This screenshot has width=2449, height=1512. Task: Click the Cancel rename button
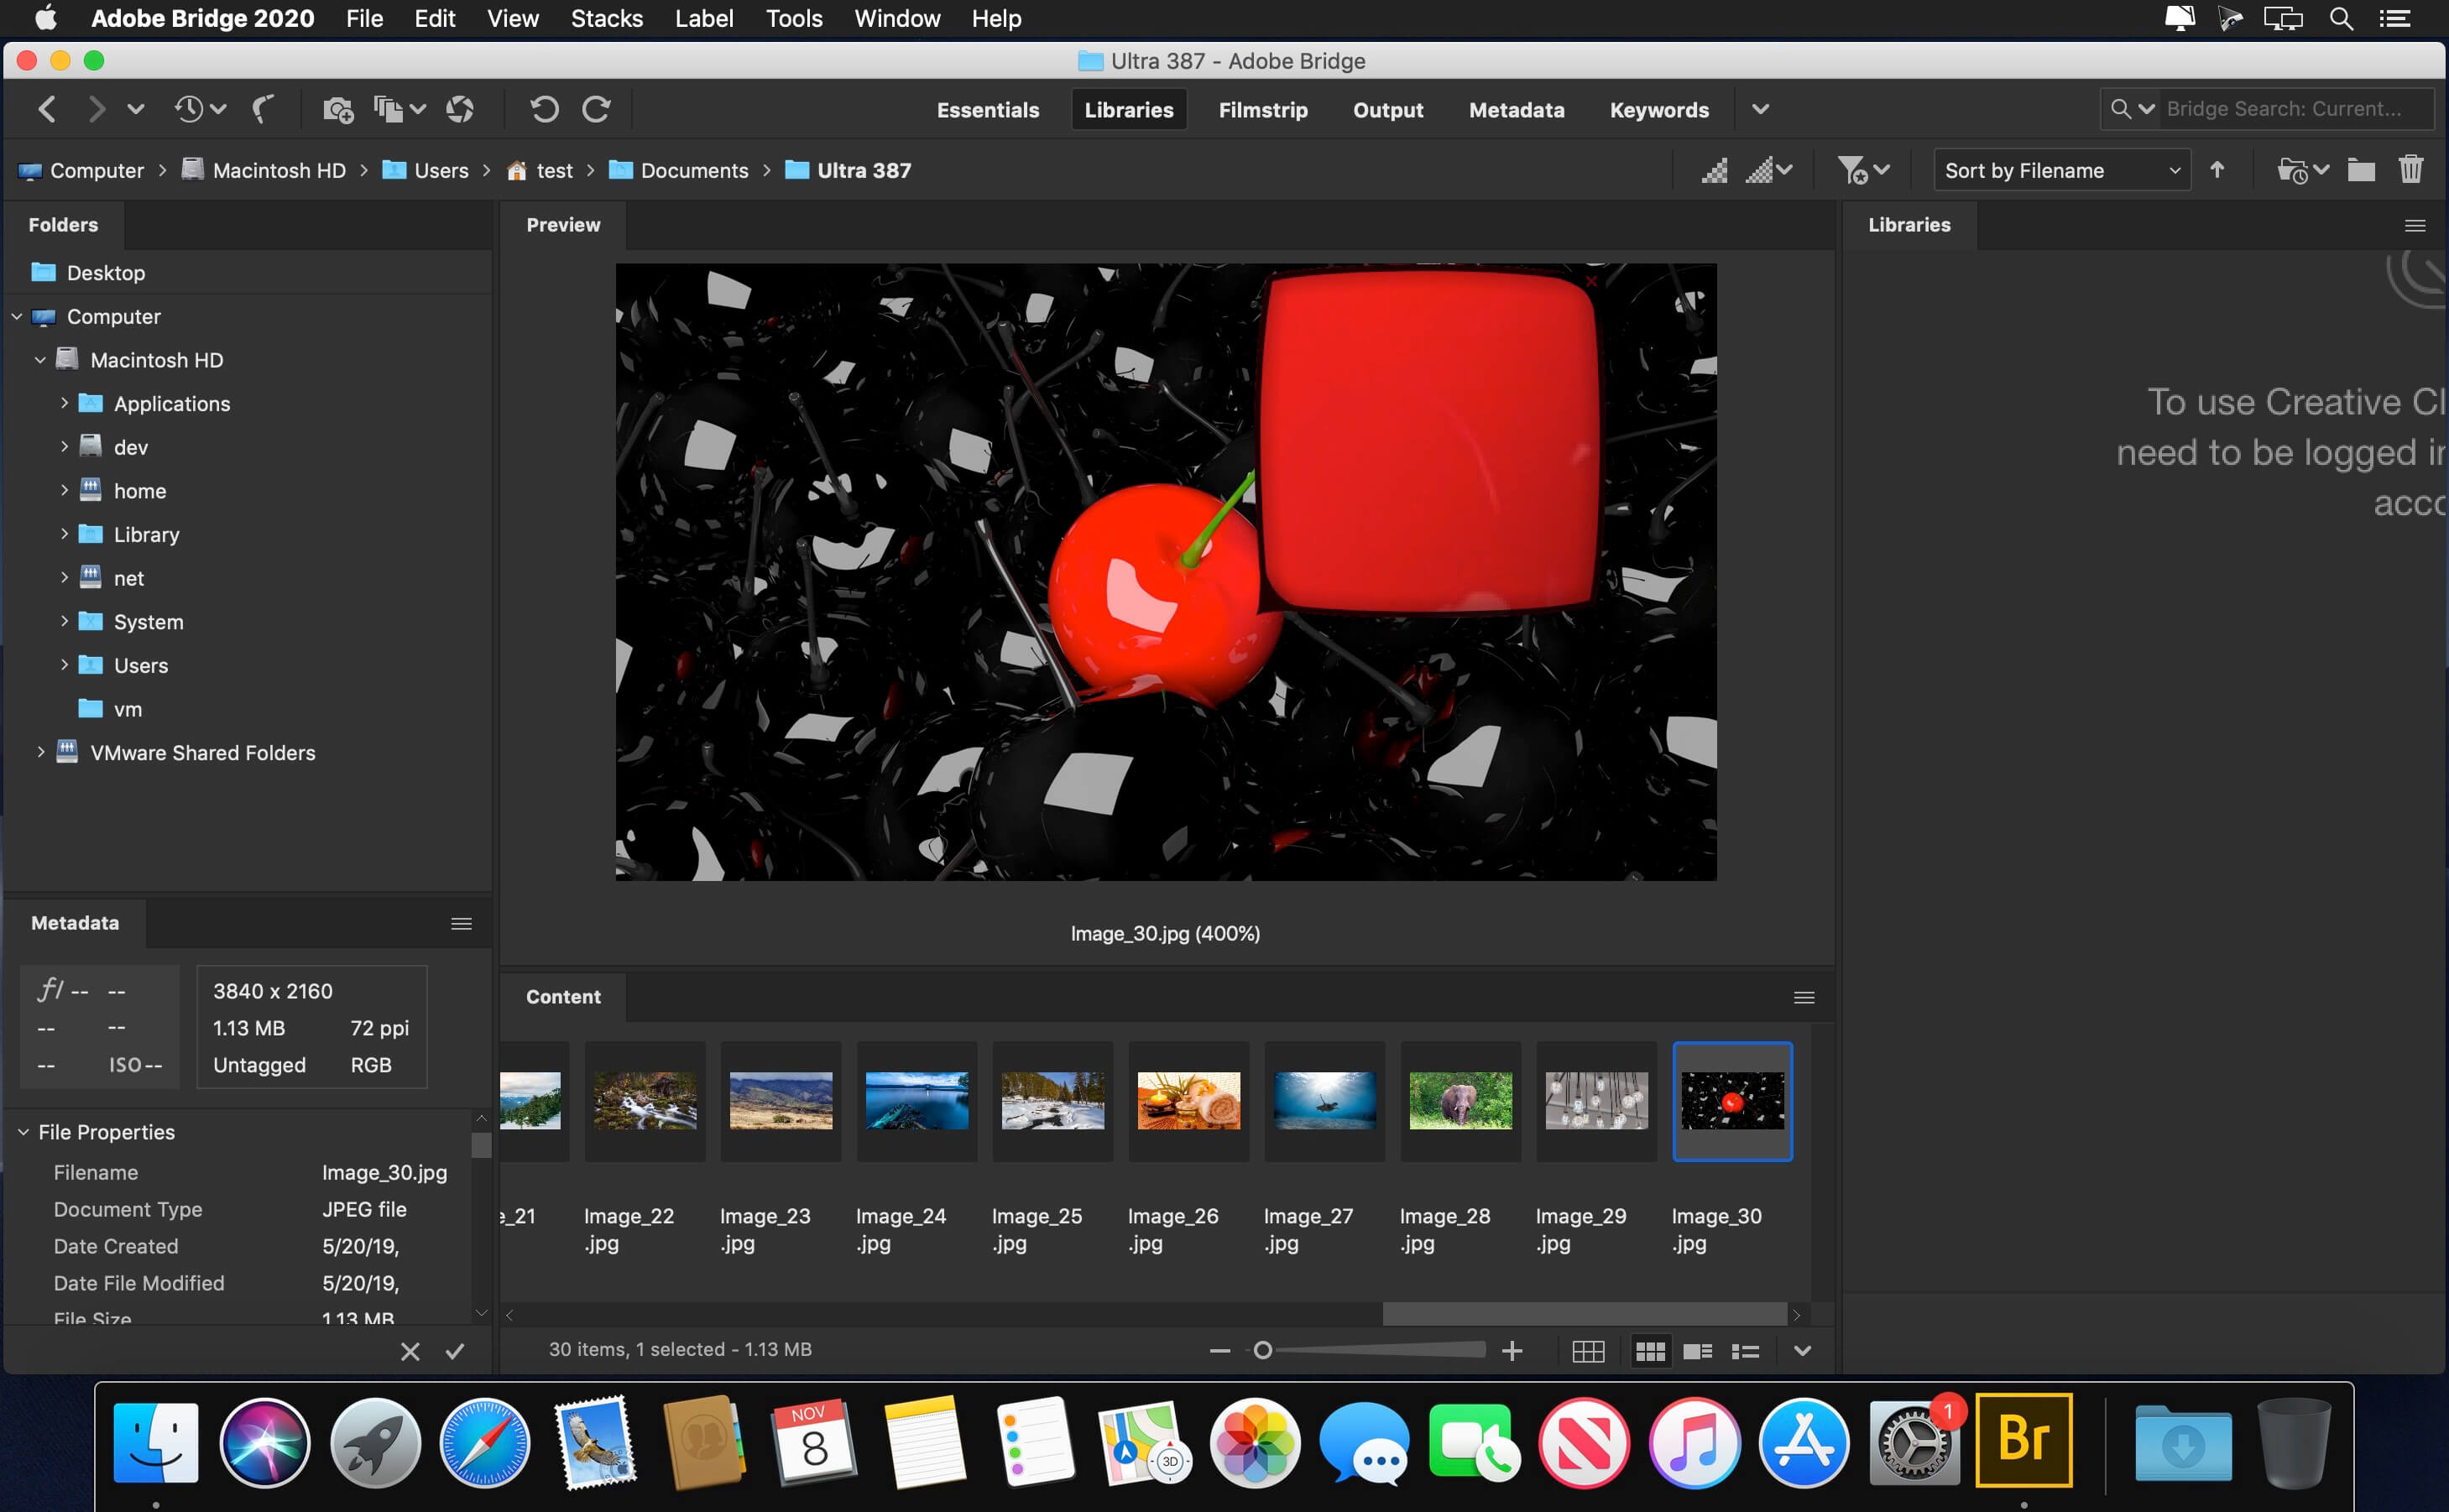(x=410, y=1351)
